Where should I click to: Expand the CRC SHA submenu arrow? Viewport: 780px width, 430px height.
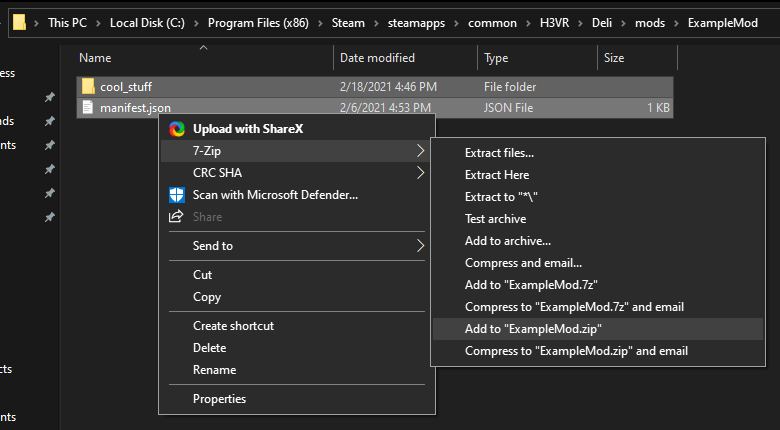pos(420,173)
